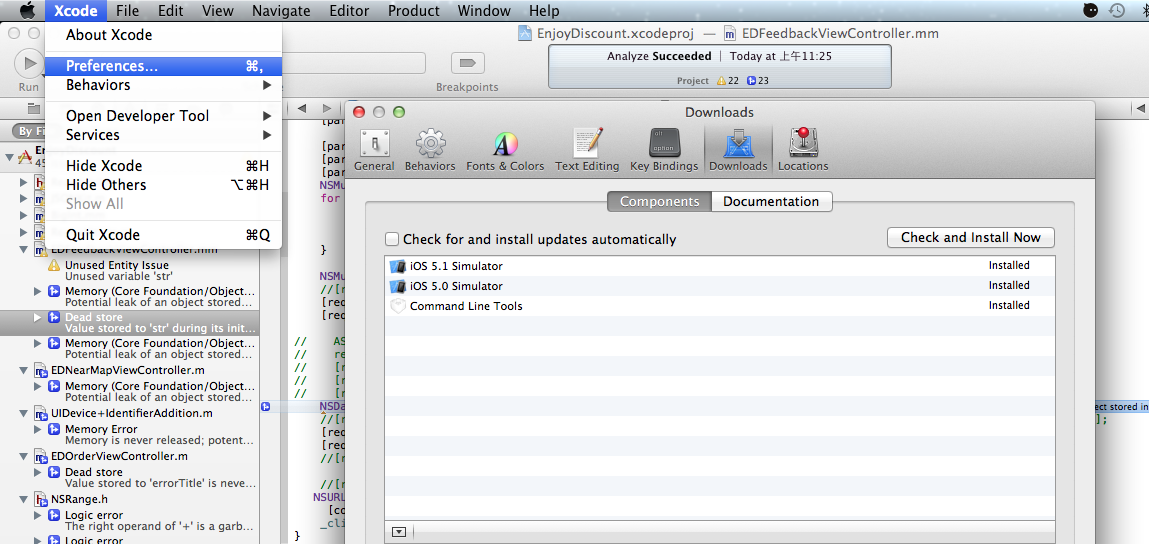Open the Behaviors submenu item
The width and height of the screenshot is (1149, 544).
[x=98, y=85]
